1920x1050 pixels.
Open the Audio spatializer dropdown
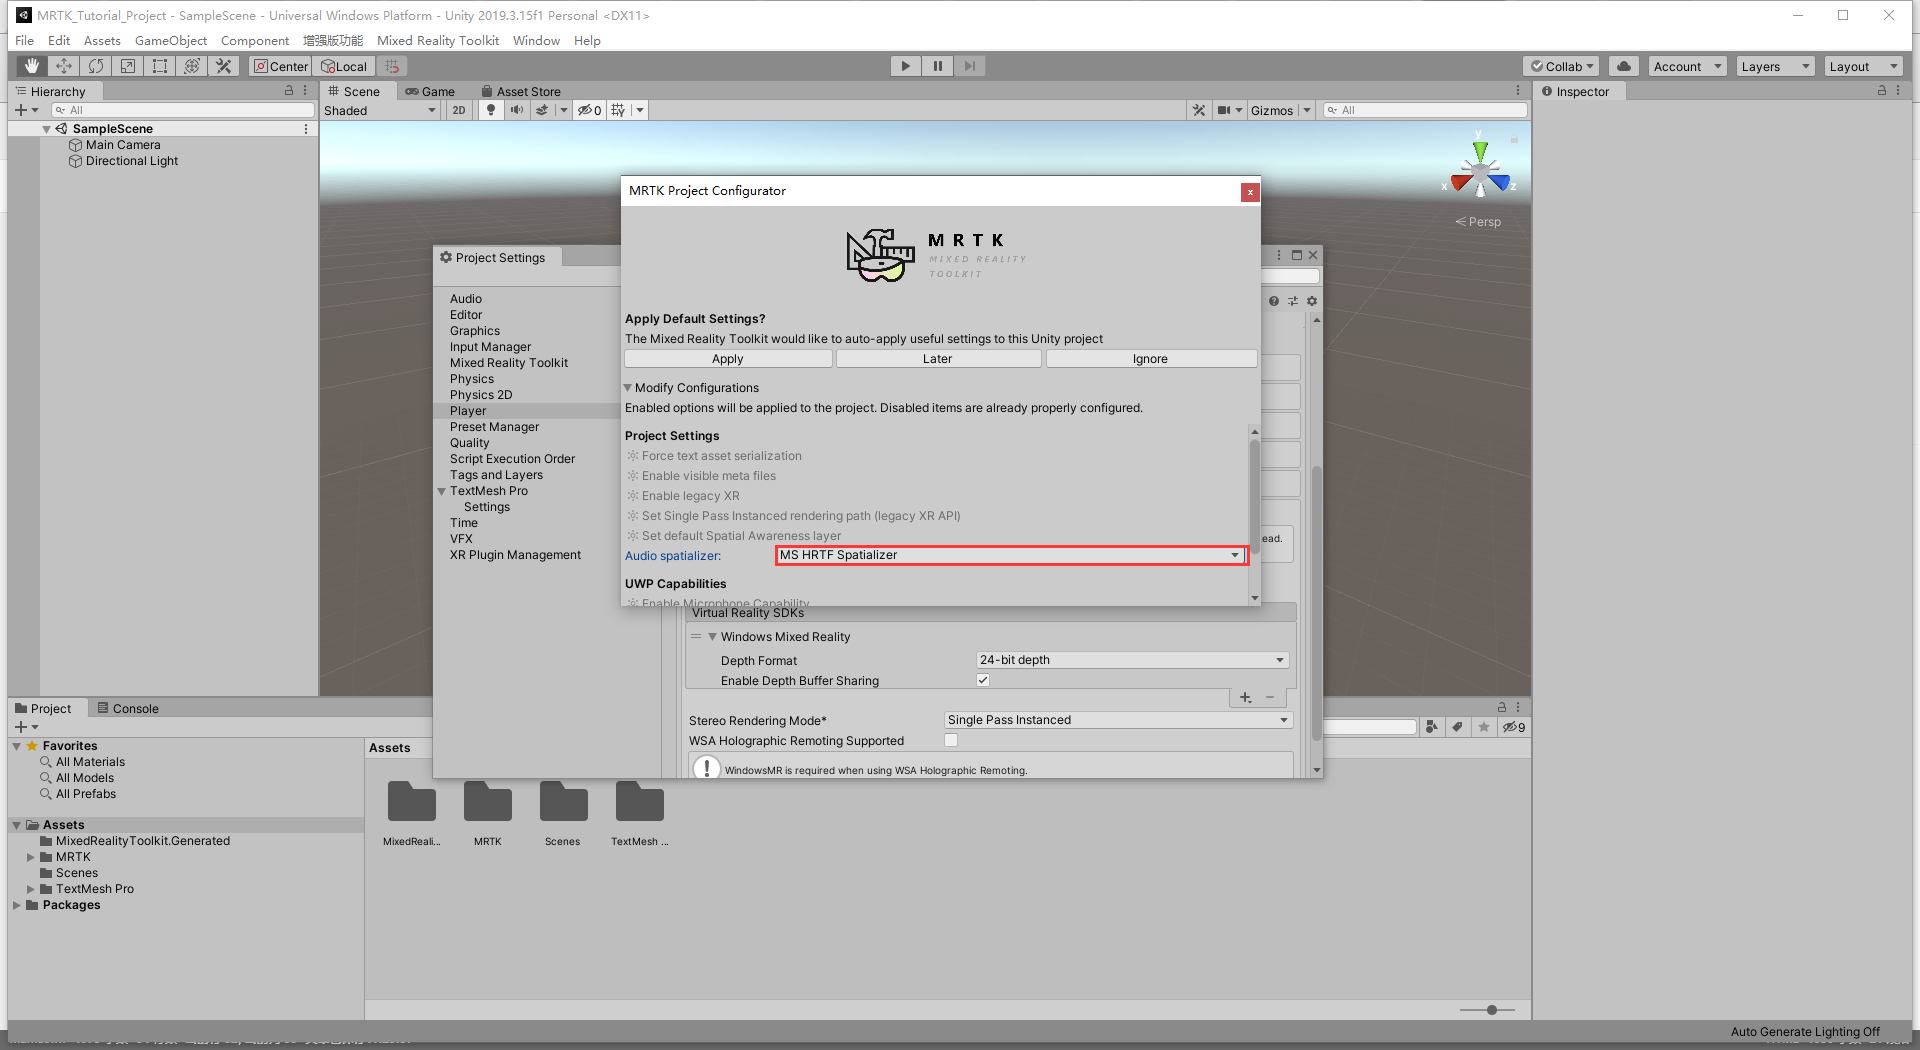click(x=1010, y=555)
